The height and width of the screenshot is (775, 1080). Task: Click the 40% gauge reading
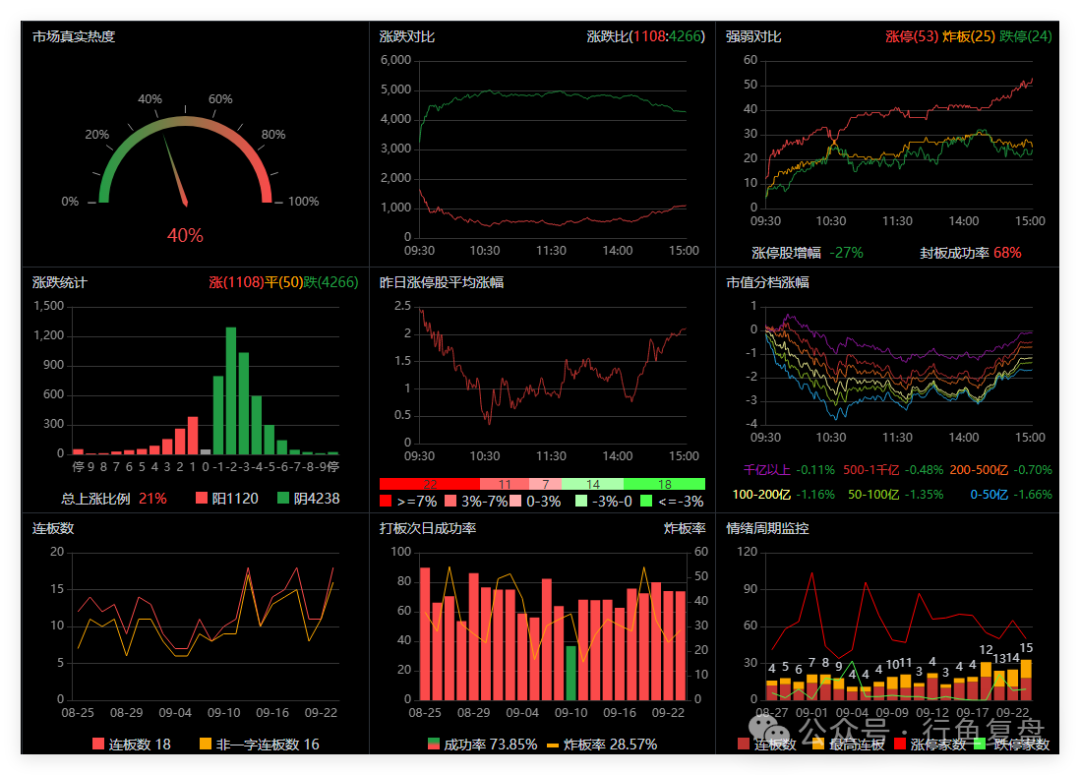pos(185,236)
